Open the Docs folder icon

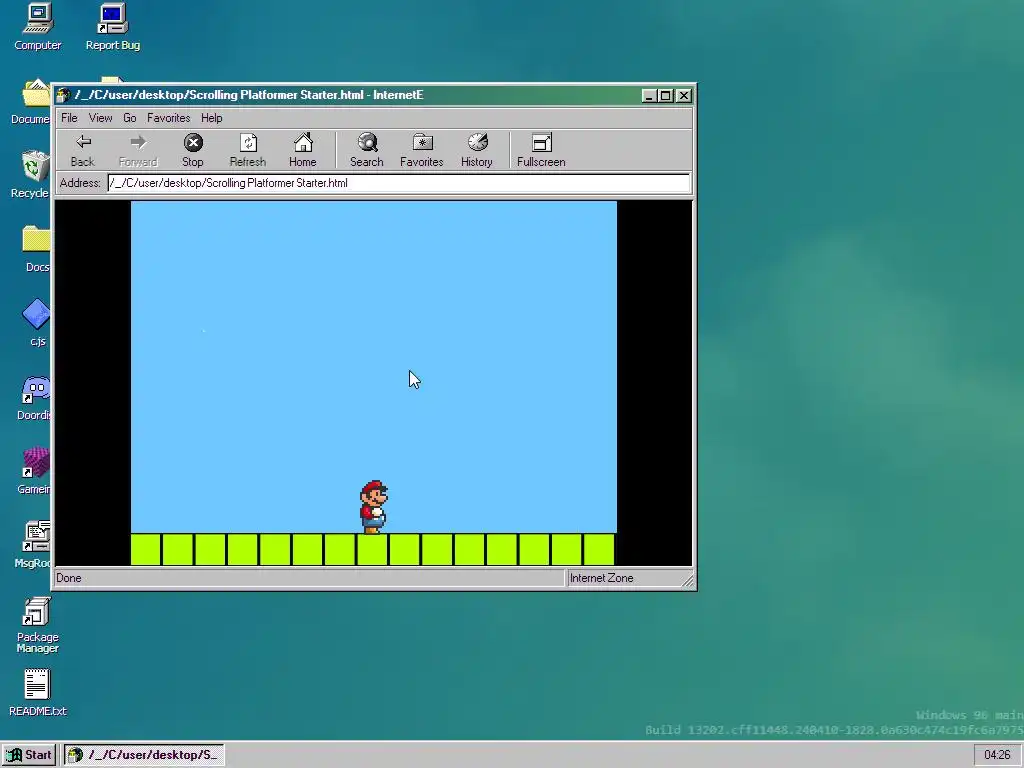pos(36,249)
